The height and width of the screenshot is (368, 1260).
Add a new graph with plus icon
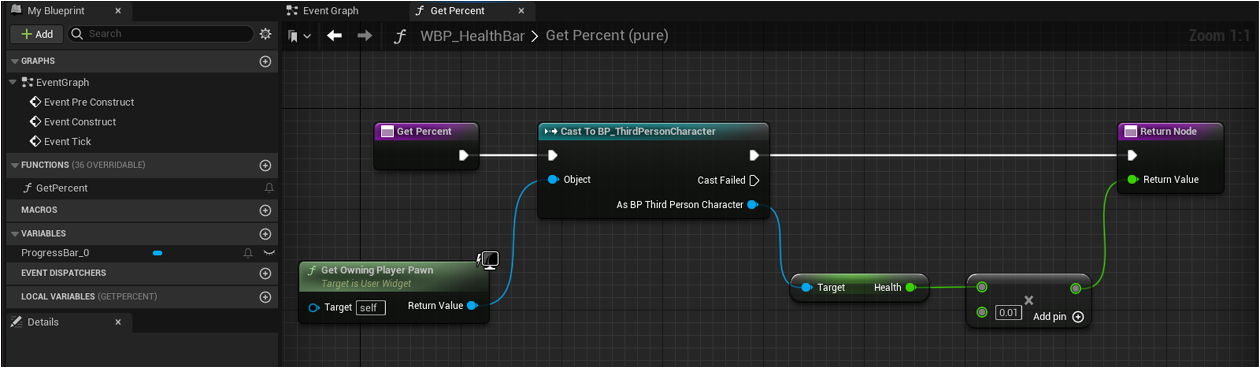(x=265, y=61)
